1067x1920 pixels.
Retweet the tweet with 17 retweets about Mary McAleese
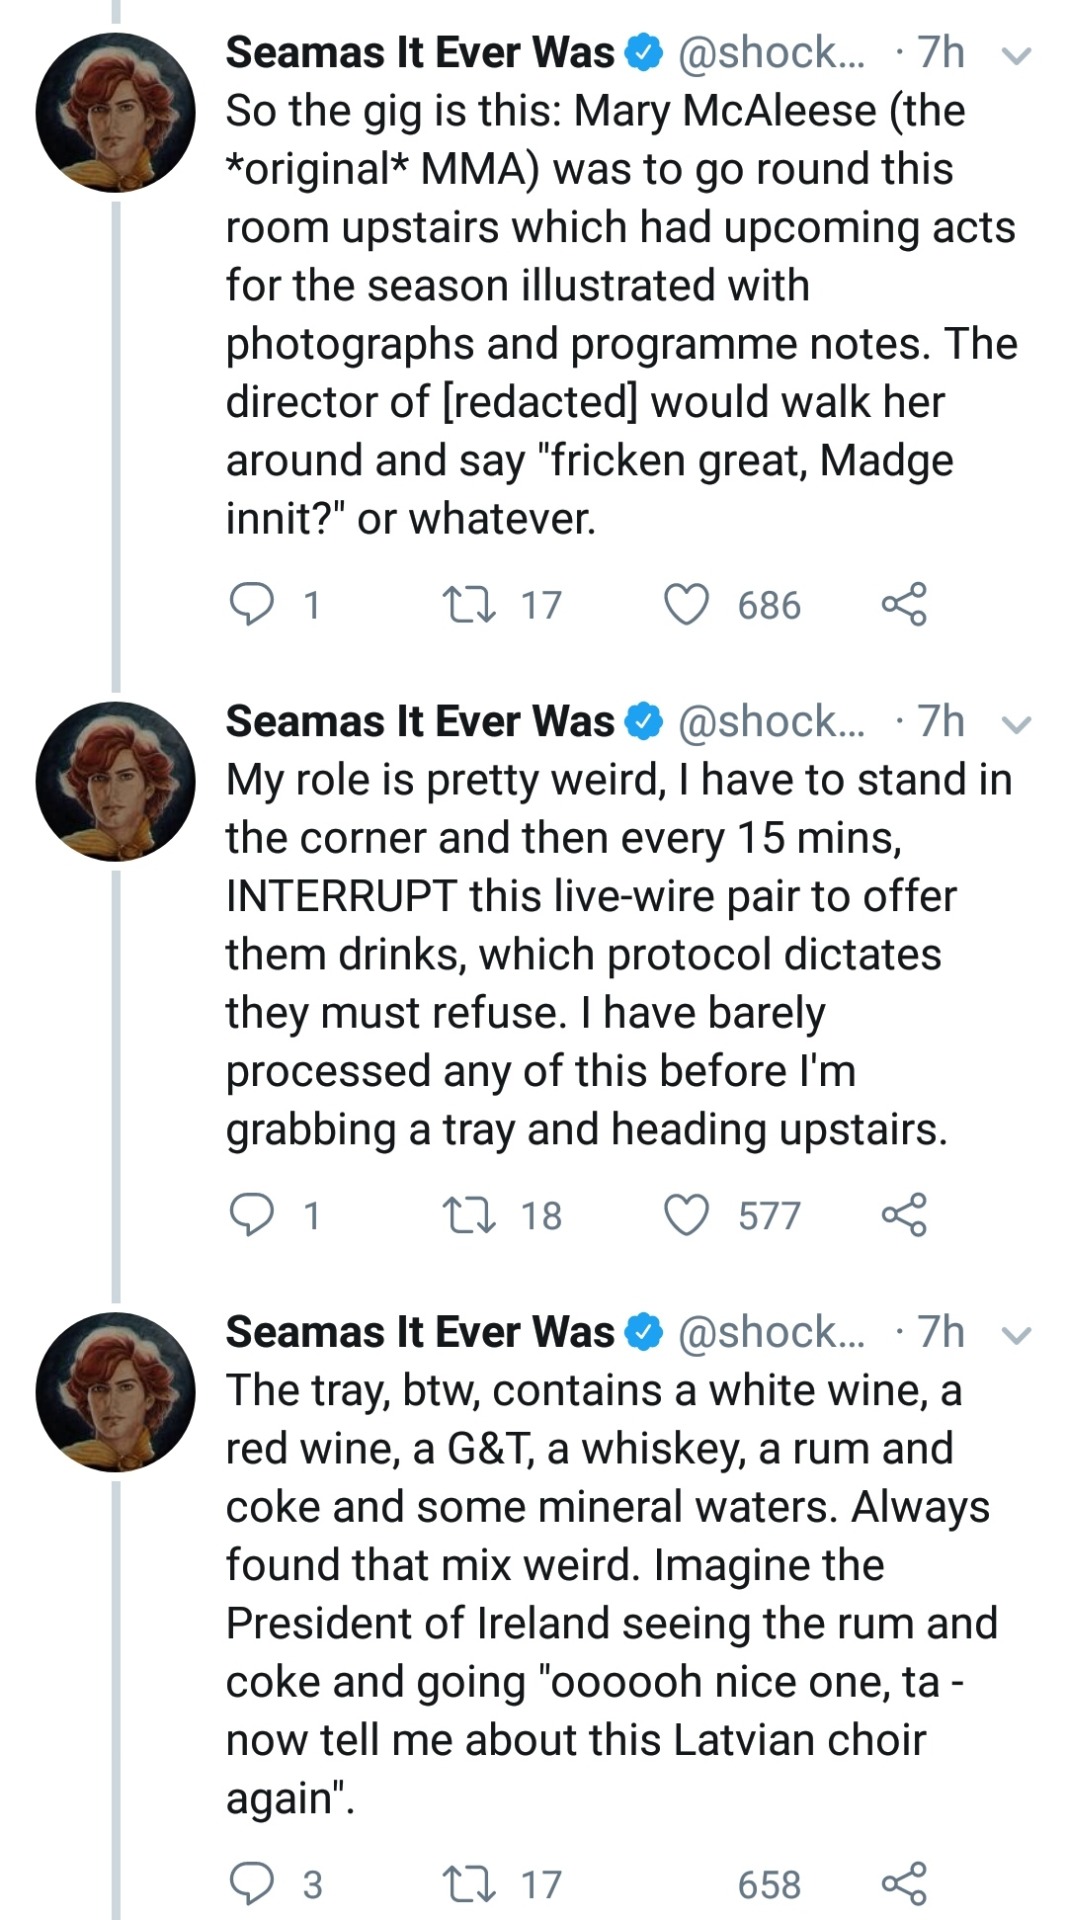click(469, 604)
